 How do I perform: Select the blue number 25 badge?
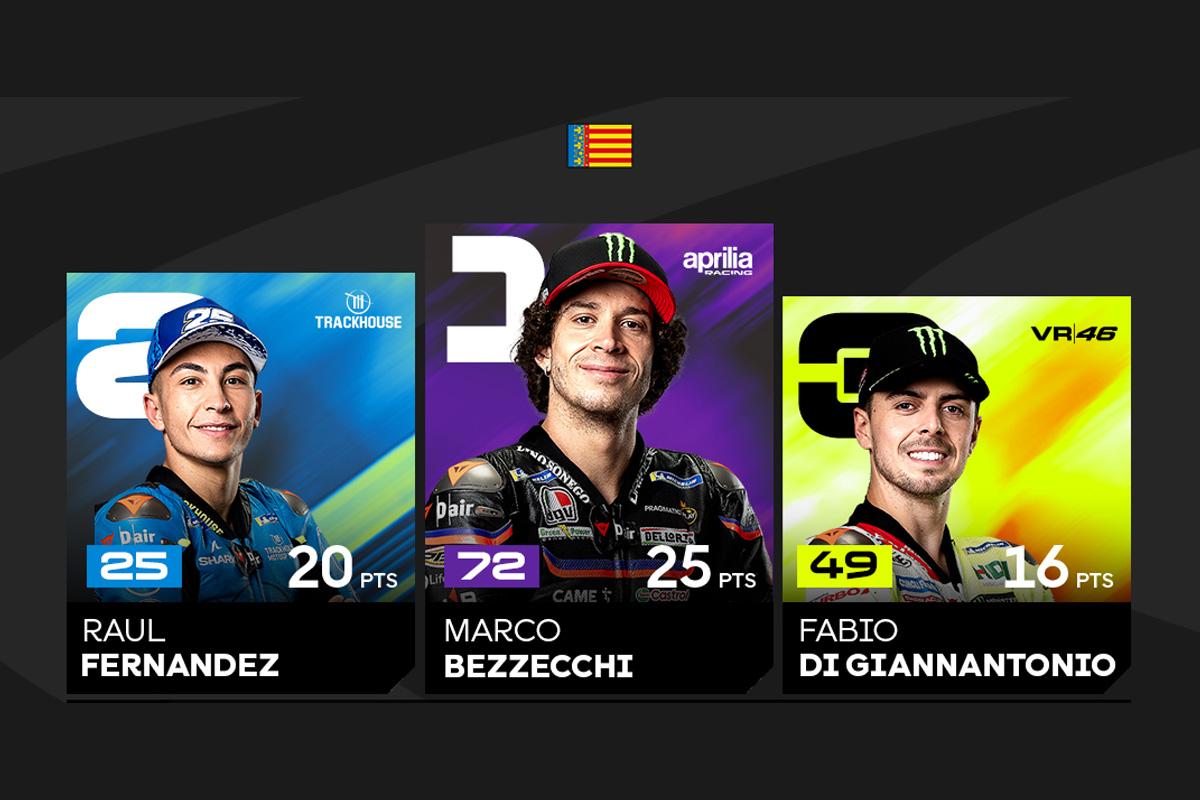[x=134, y=566]
